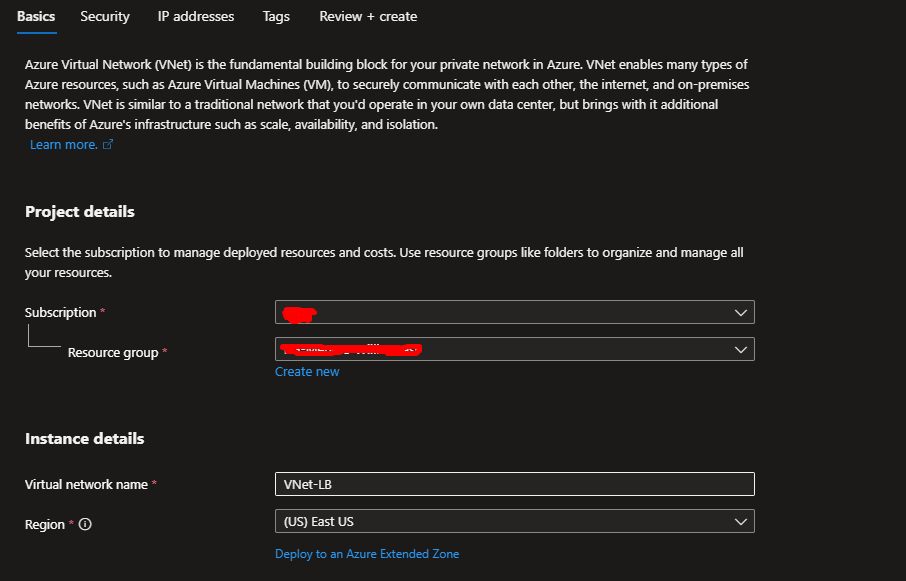This screenshot has height=581, width=906.
Task: Click the Subscription dropdown chevron arrow
Action: (x=740, y=313)
